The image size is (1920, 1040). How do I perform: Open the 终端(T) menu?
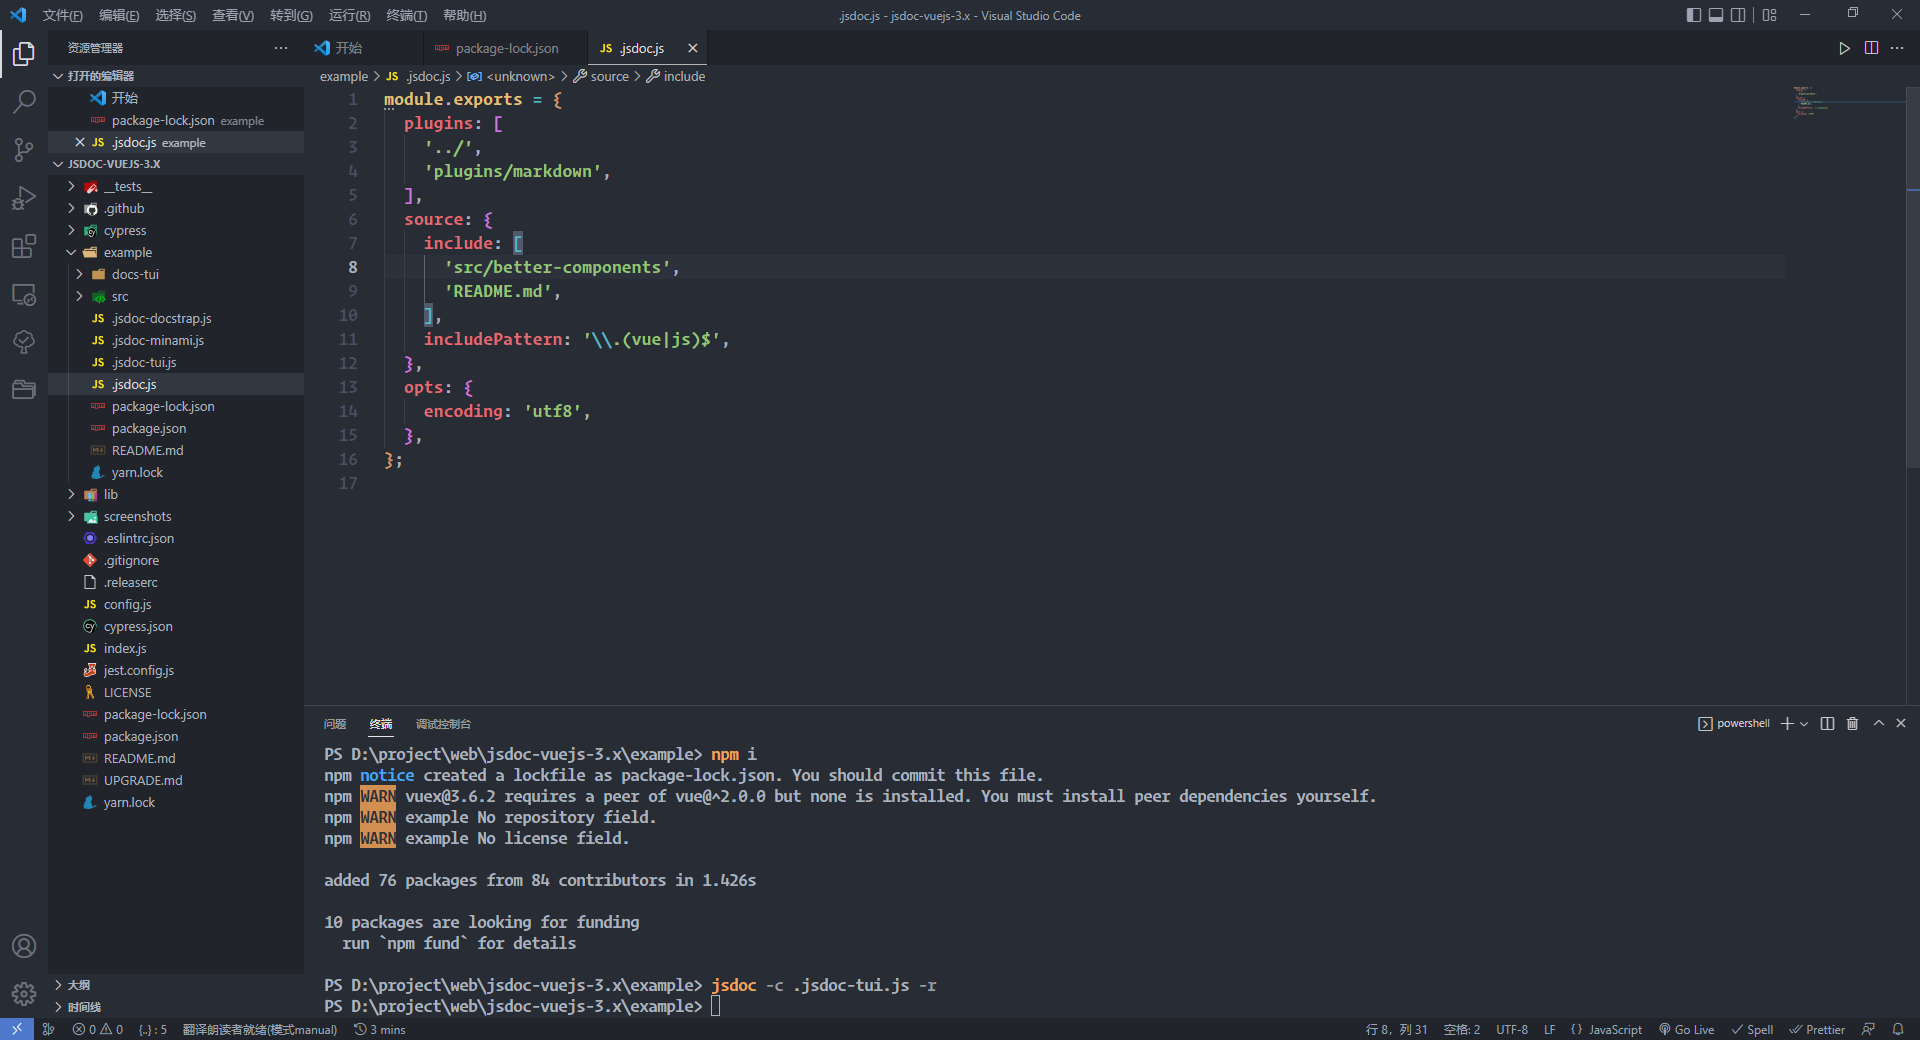tap(406, 15)
